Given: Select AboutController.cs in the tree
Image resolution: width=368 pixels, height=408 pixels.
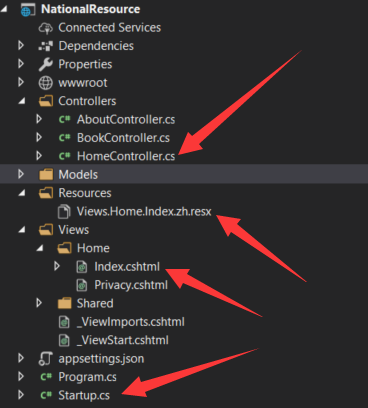Looking at the screenshot, I should click(x=126, y=119).
